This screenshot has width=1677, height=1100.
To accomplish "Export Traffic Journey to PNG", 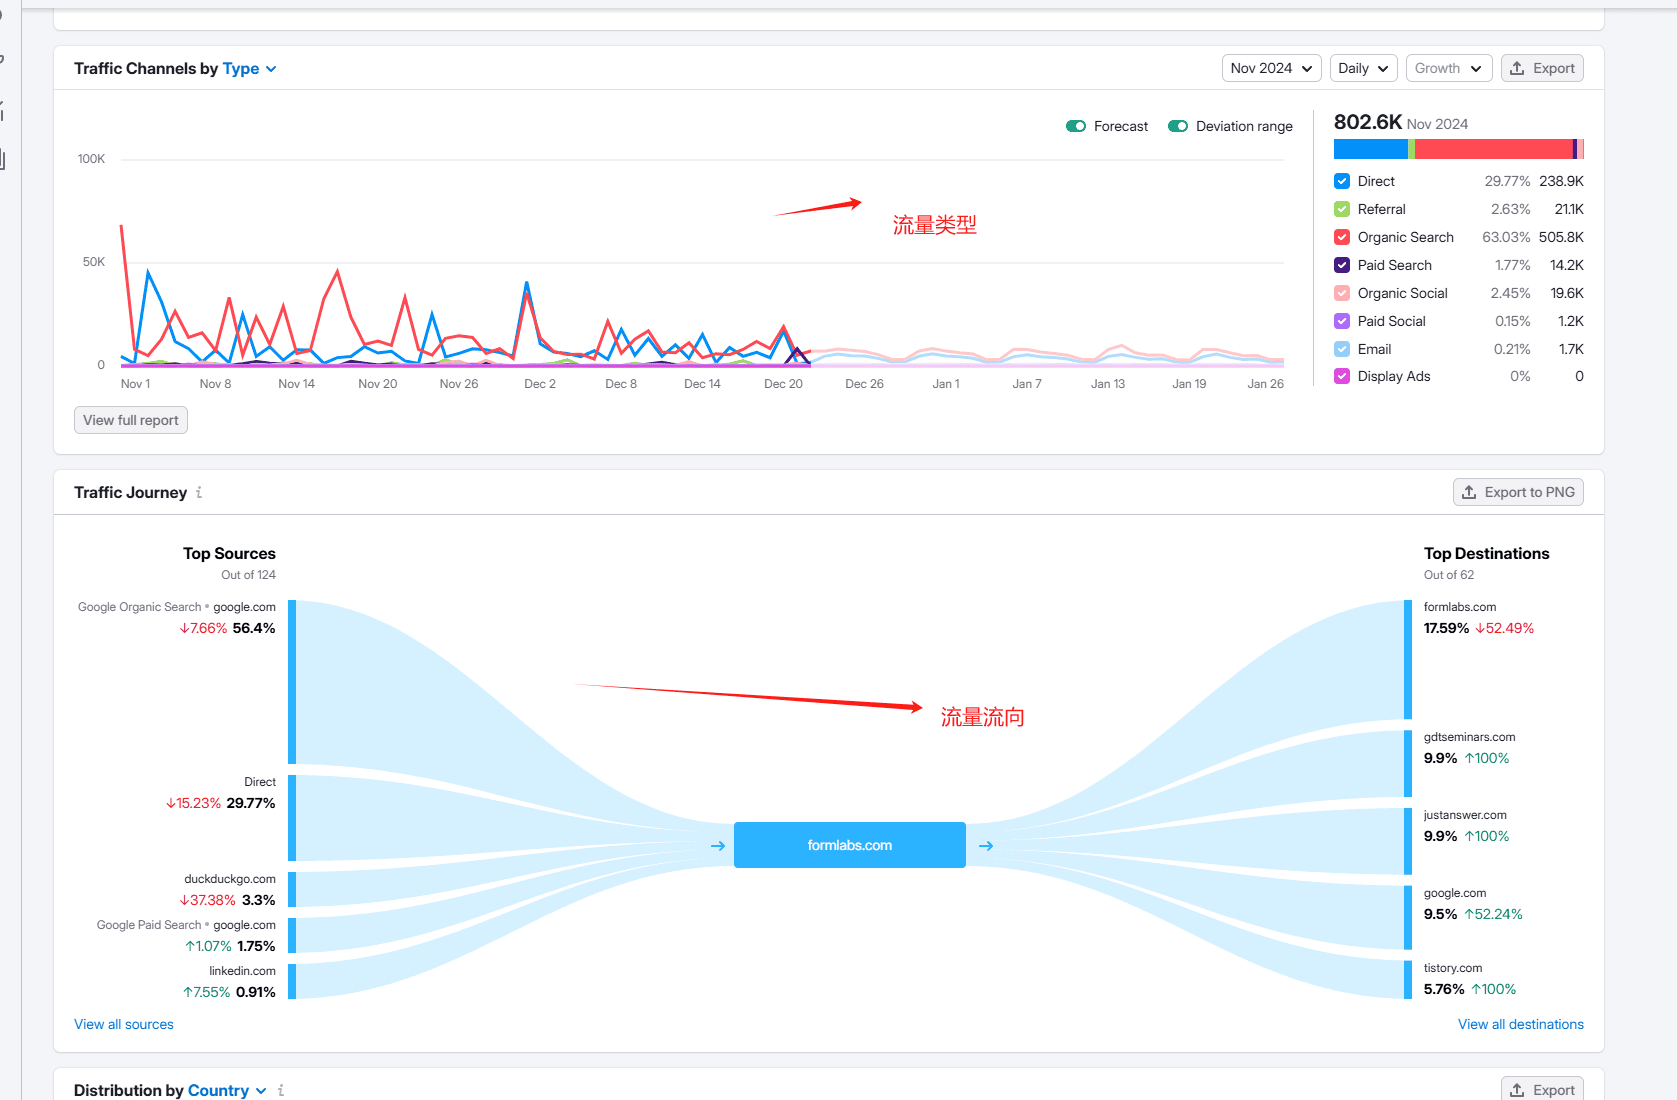I will 1518,492.
